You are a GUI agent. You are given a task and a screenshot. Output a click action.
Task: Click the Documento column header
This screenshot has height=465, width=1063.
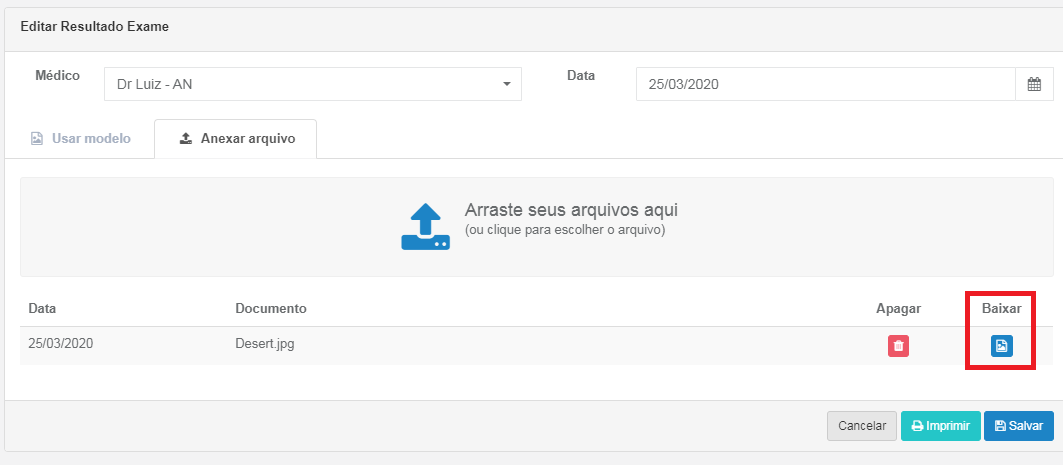point(270,308)
